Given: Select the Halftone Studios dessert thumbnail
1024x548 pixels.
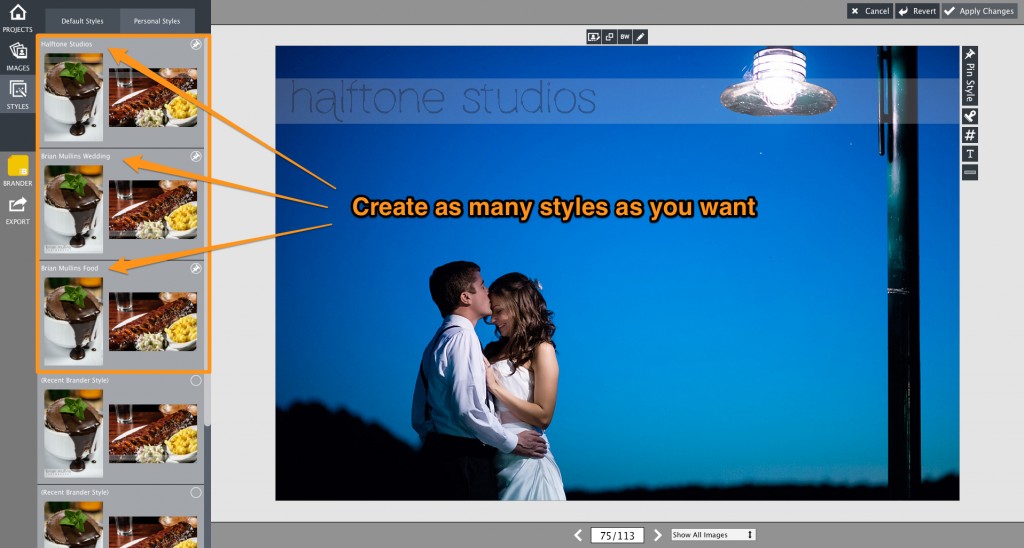Looking at the screenshot, I should (73, 97).
